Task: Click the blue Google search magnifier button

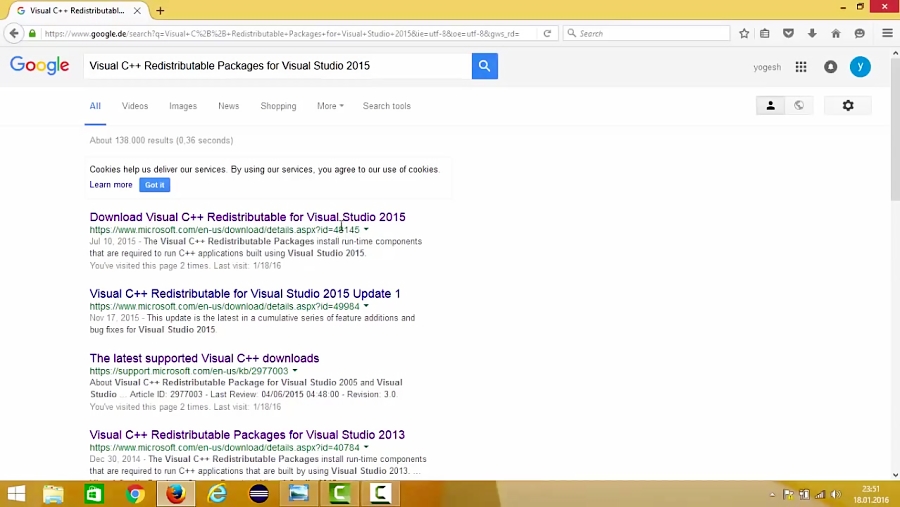Action: tap(484, 66)
